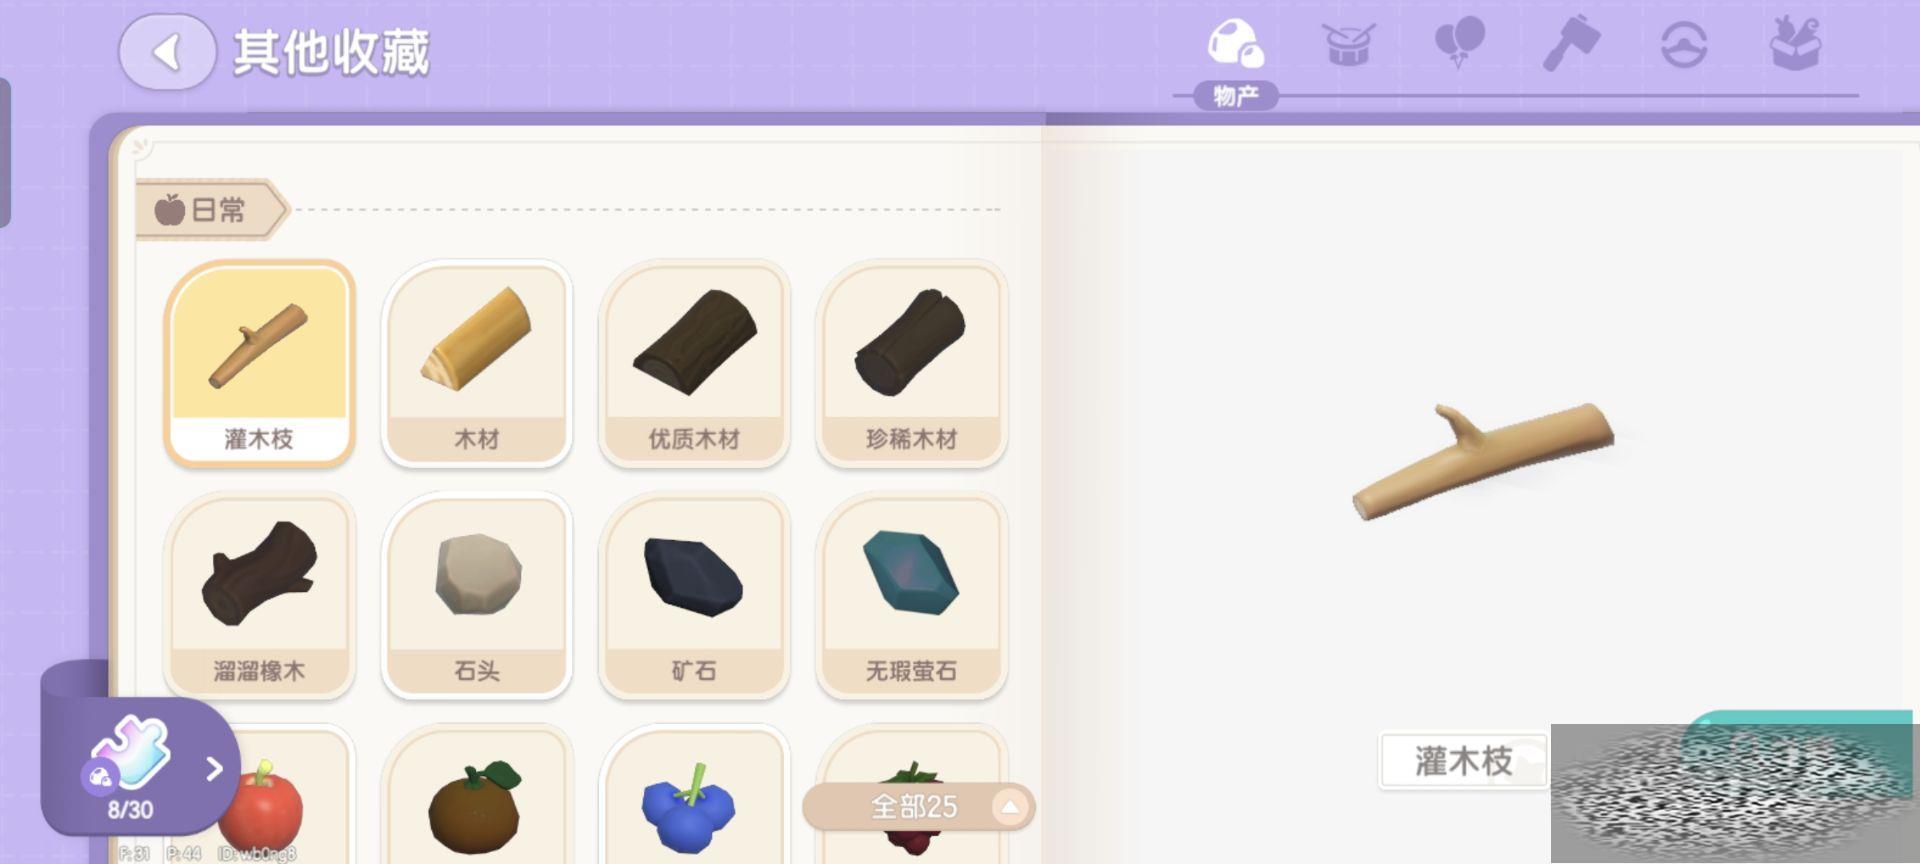This screenshot has height=864, width=1920.
Task: Select the 木材 wood item
Action: click(x=477, y=364)
